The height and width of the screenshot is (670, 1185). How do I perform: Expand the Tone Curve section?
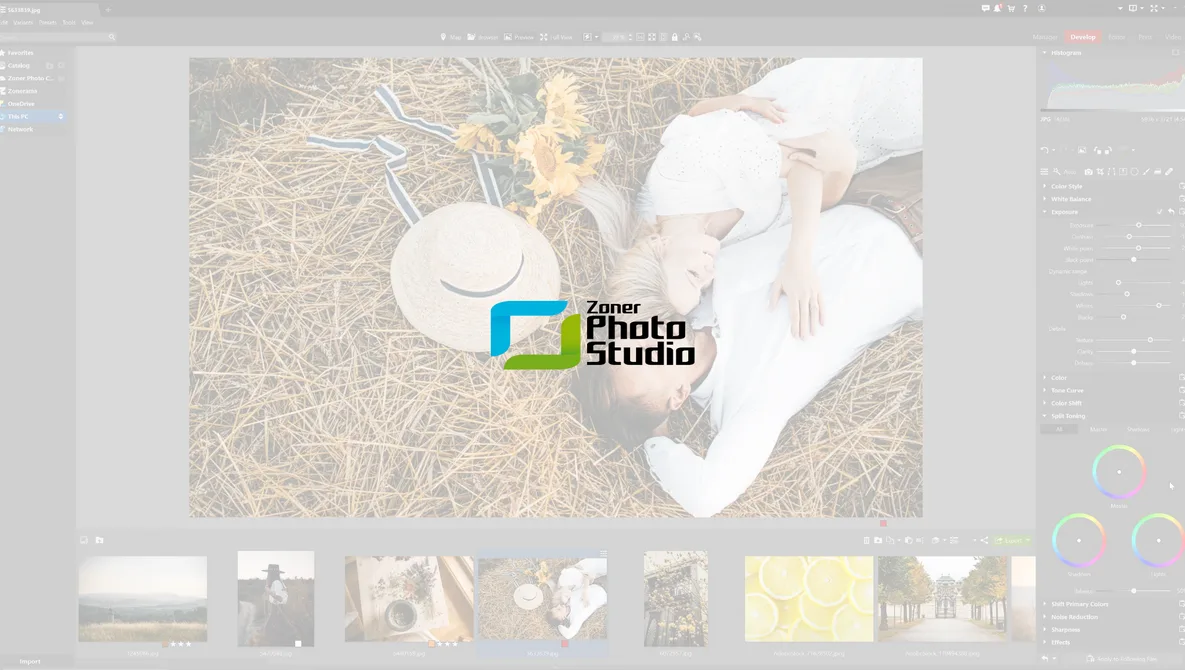coord(1067,391)
